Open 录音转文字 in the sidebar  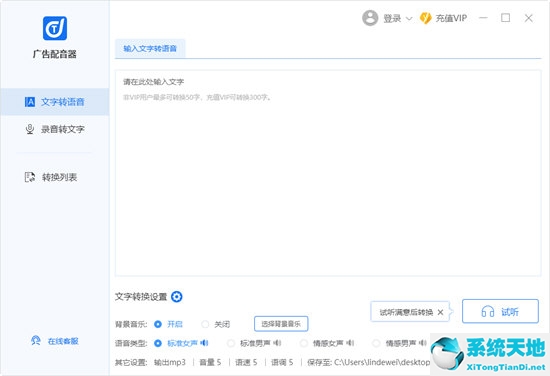tap(55, 129)
